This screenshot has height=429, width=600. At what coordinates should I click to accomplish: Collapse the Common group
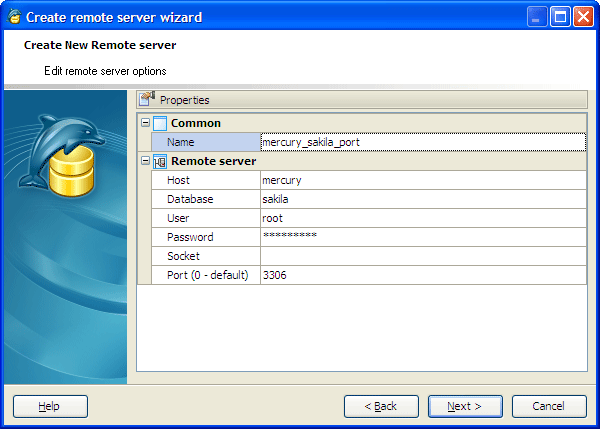(x=145, y=122)
